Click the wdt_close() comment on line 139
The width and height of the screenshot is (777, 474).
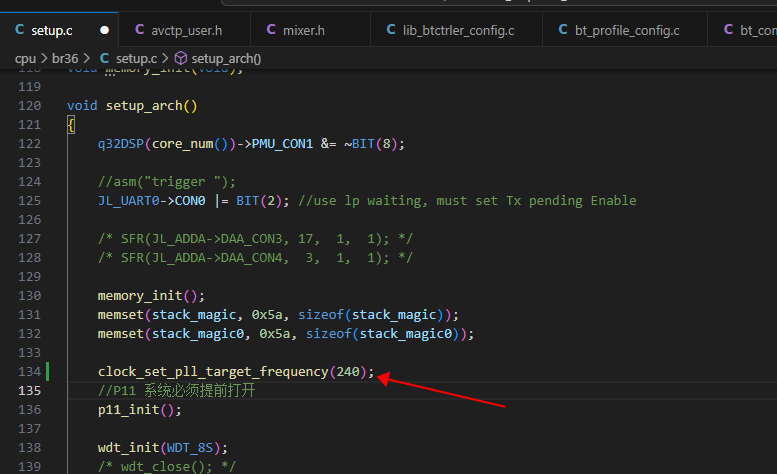[166, 467]
